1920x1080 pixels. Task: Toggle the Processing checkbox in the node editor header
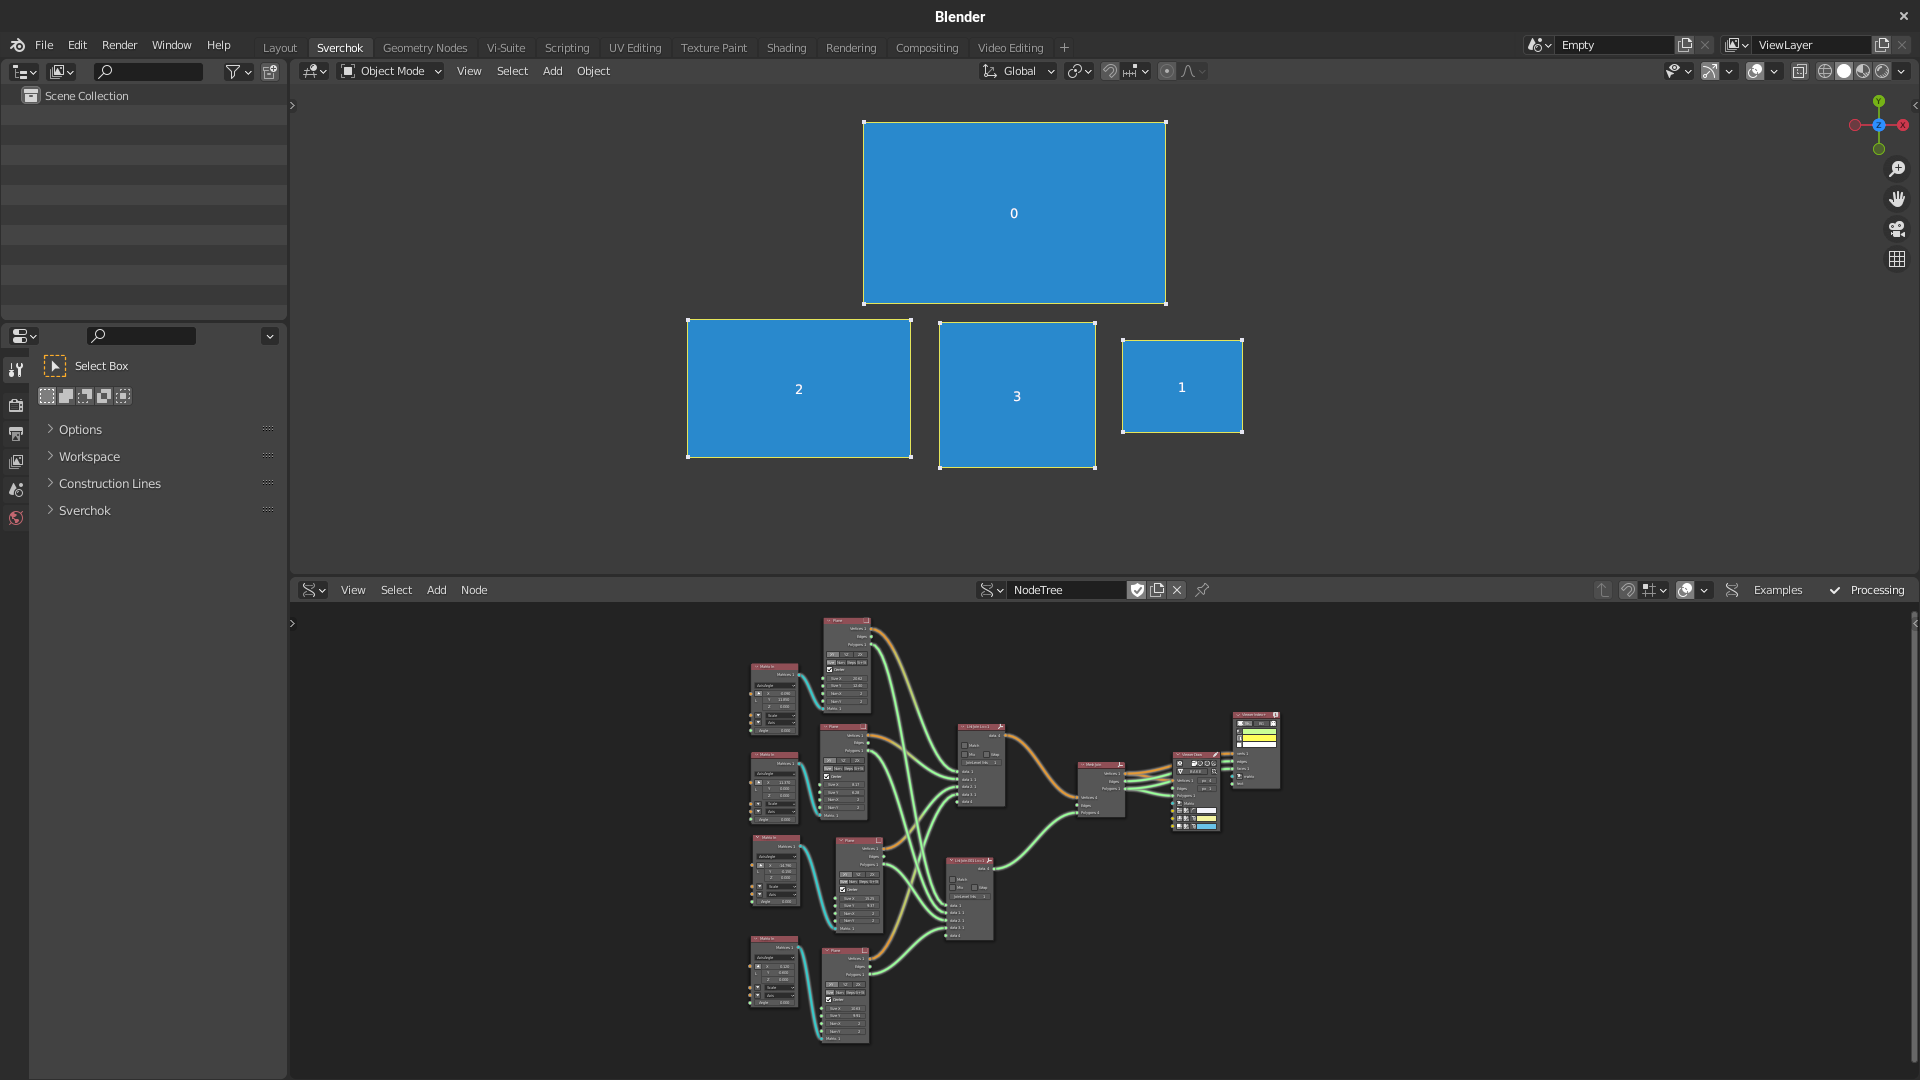pyautogui.click(x=1836, y=590)
